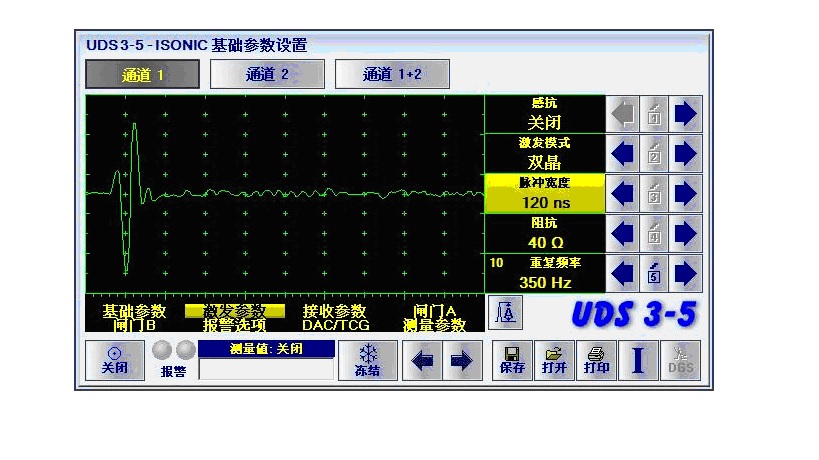Increase the 感抗 setting with right arrow
This screenshot has width=819, height=460.
[685, 114]
